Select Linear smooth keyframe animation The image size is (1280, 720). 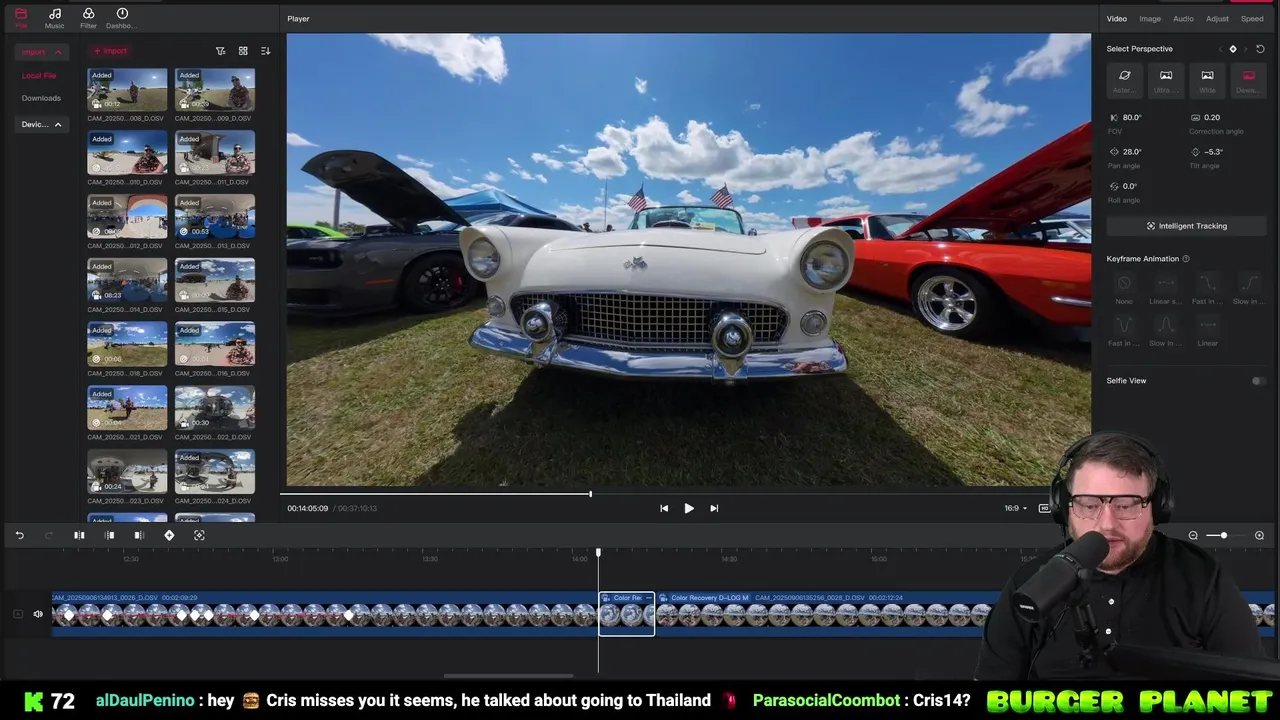point(1165,288)
